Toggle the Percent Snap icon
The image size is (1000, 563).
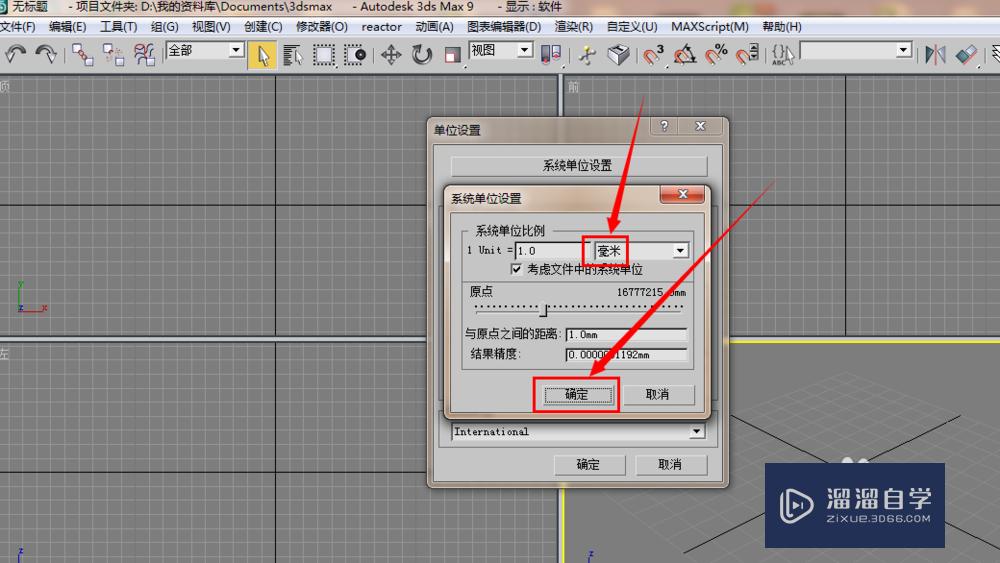point(716,55)
